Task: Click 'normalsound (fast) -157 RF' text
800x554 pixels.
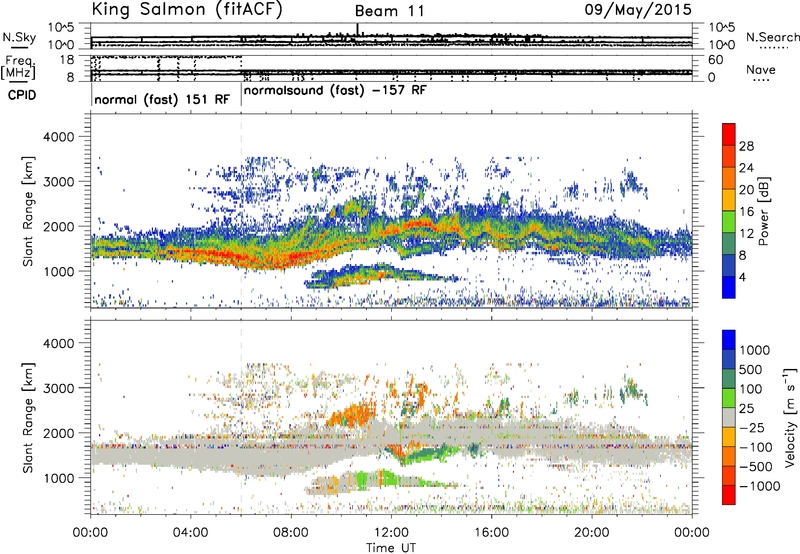Action: pyautogui.click(x=335, y=91)
